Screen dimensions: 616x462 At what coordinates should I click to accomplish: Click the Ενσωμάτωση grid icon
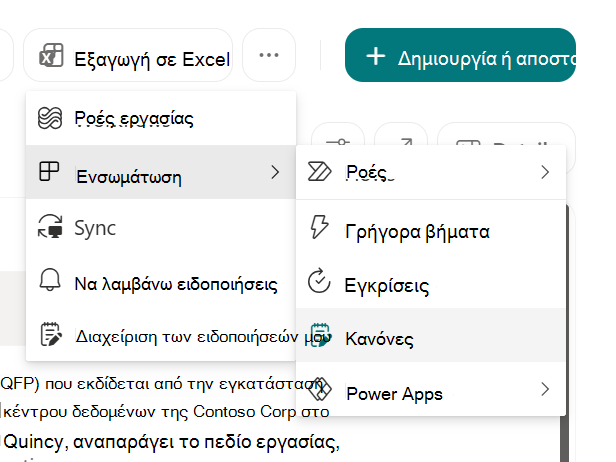[x=49, y=172]
